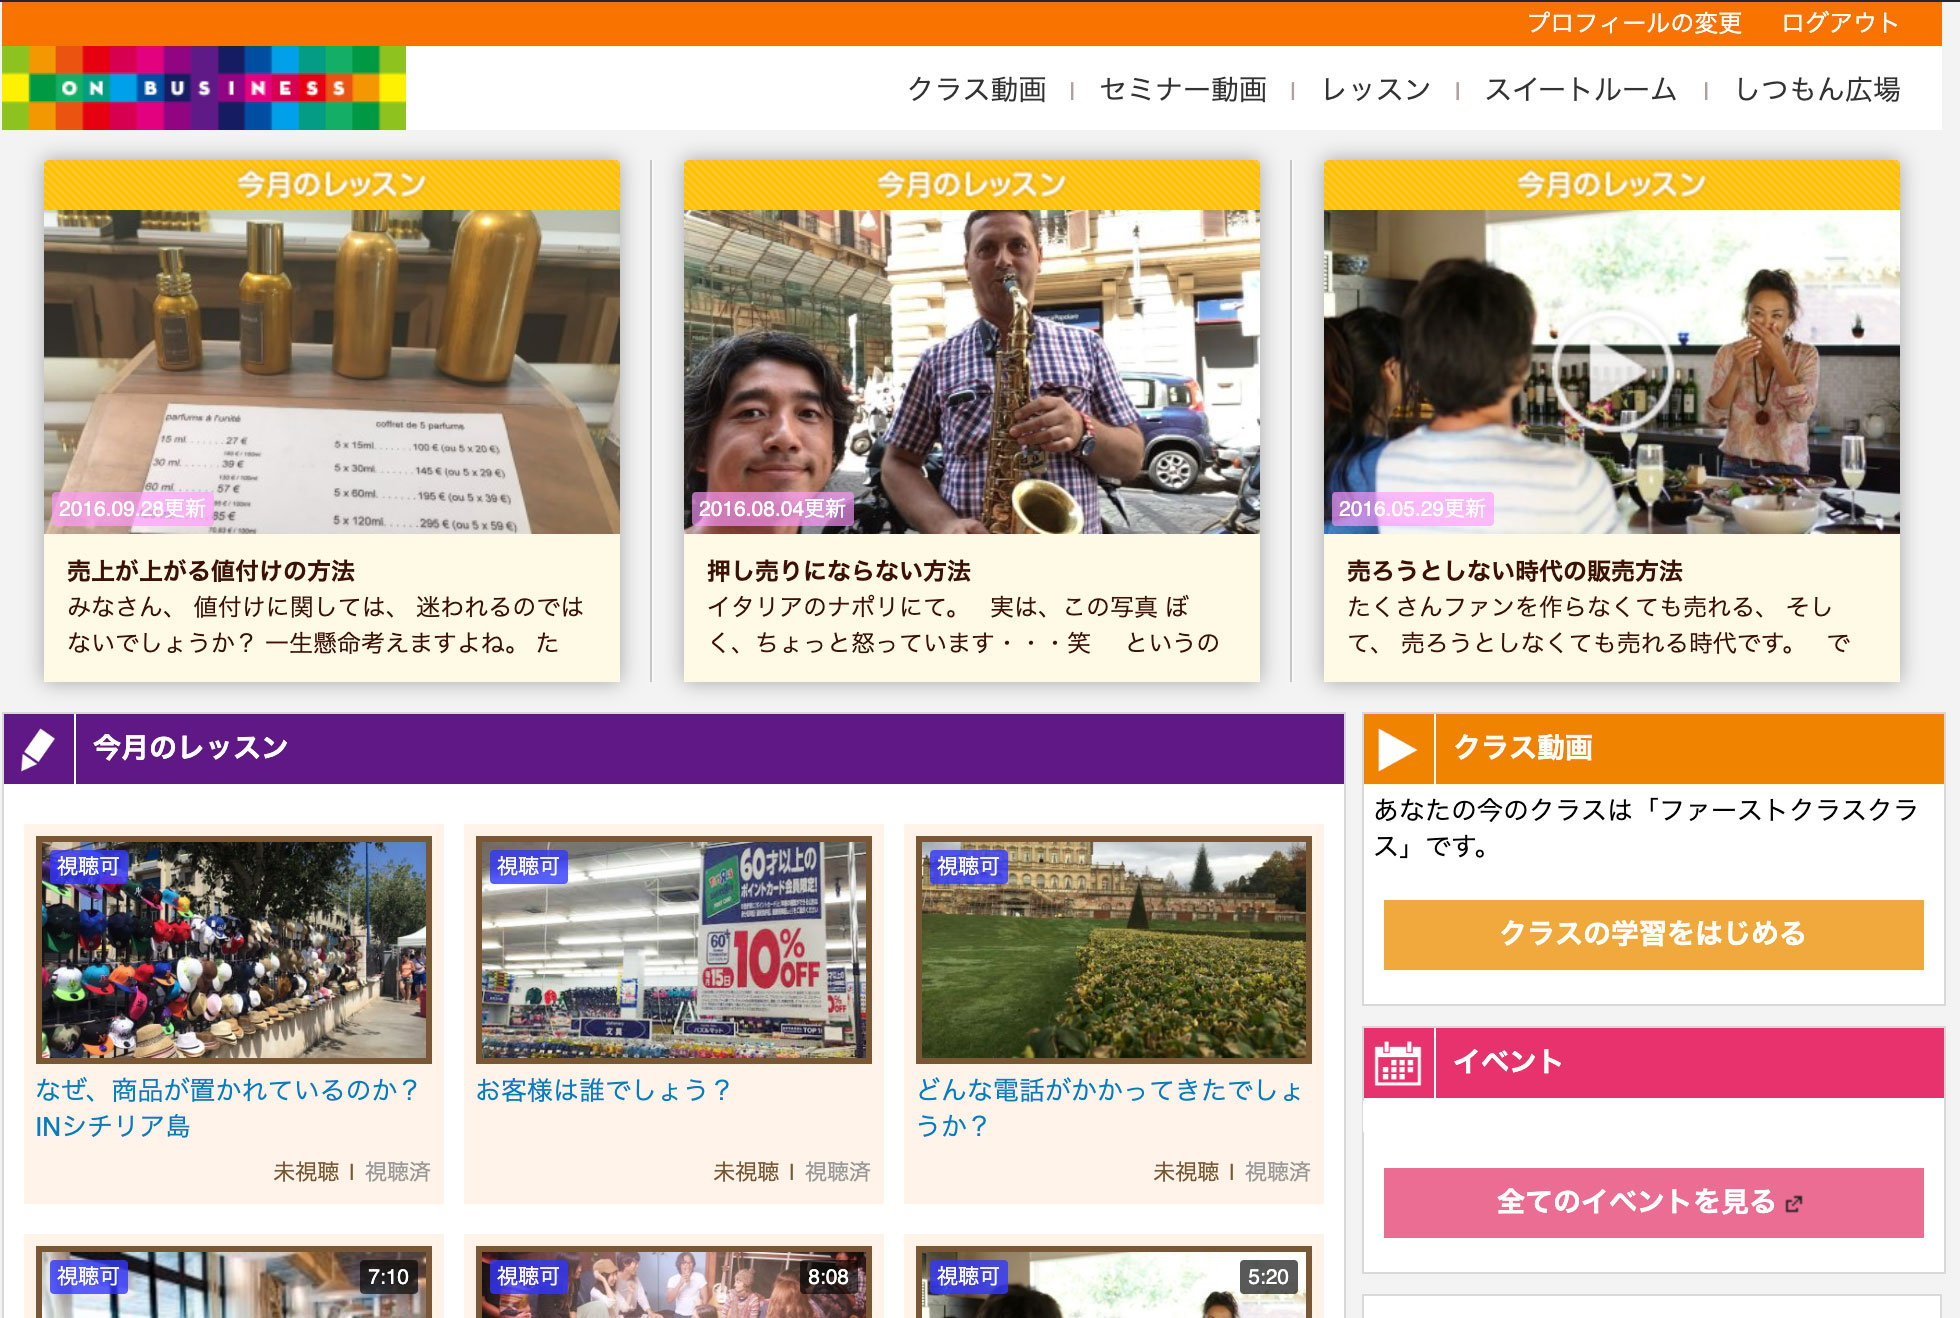Viewport: 1960px width, 1318px height.
Task: Open the しつもん広場 menu item
Action: pyautogui.click(x=1817, y=90)
